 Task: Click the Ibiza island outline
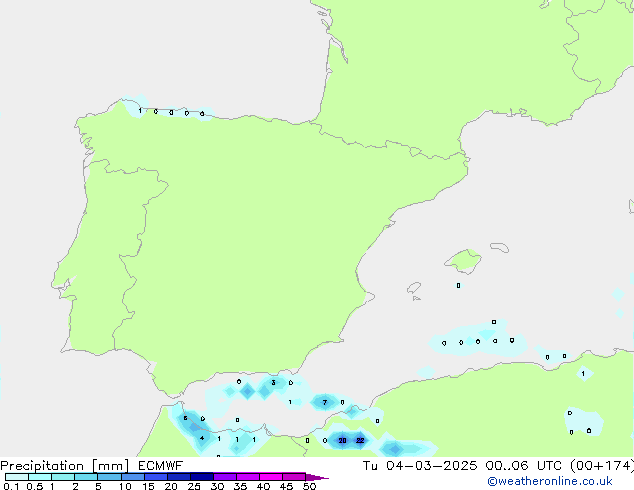pos(414,288)
